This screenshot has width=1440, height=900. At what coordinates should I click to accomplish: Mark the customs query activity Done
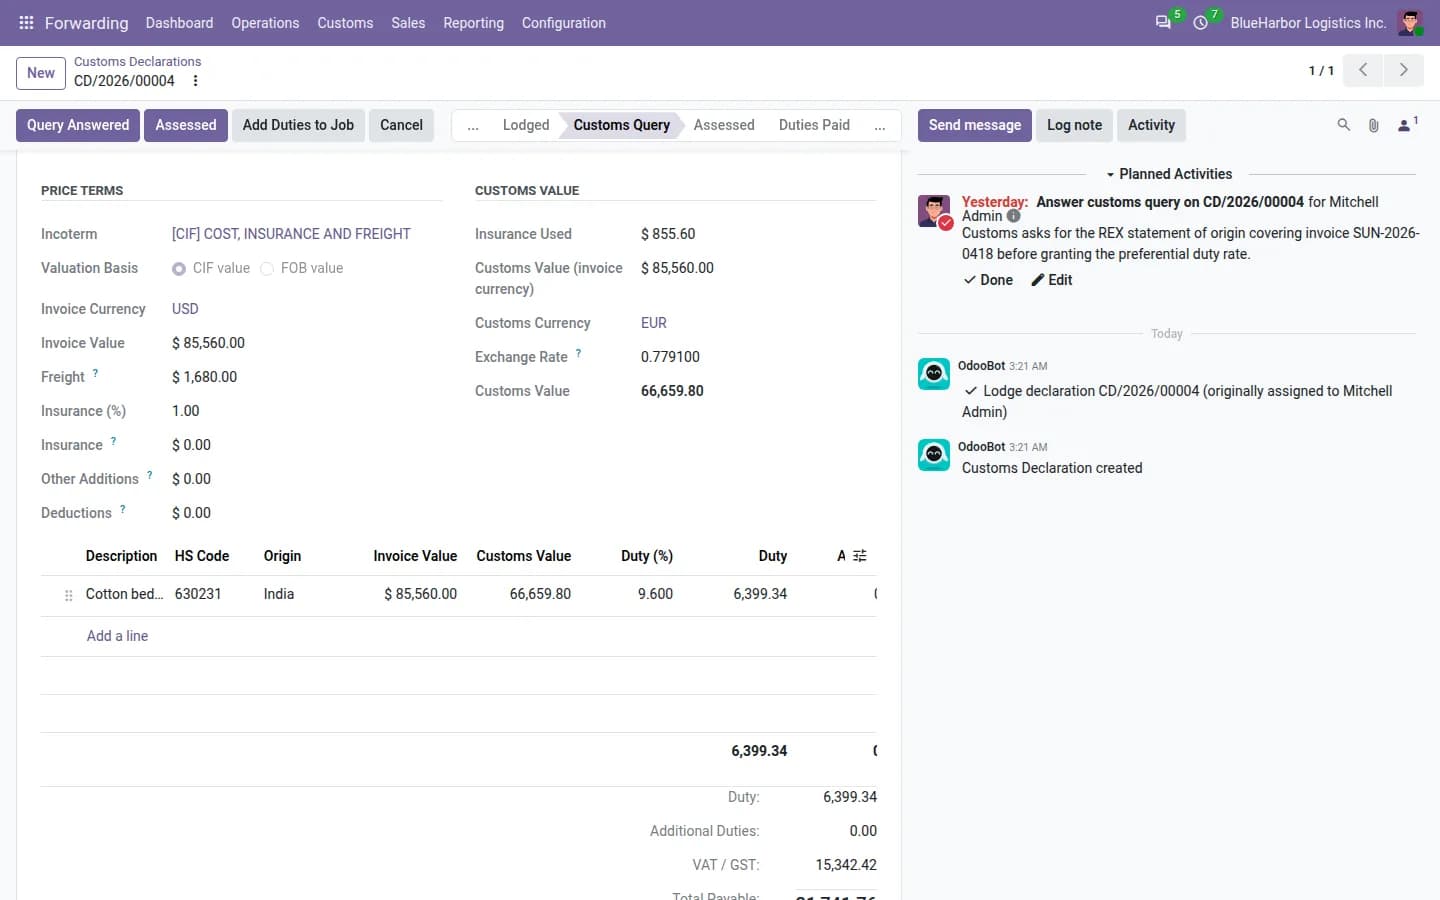pos(988,280)
